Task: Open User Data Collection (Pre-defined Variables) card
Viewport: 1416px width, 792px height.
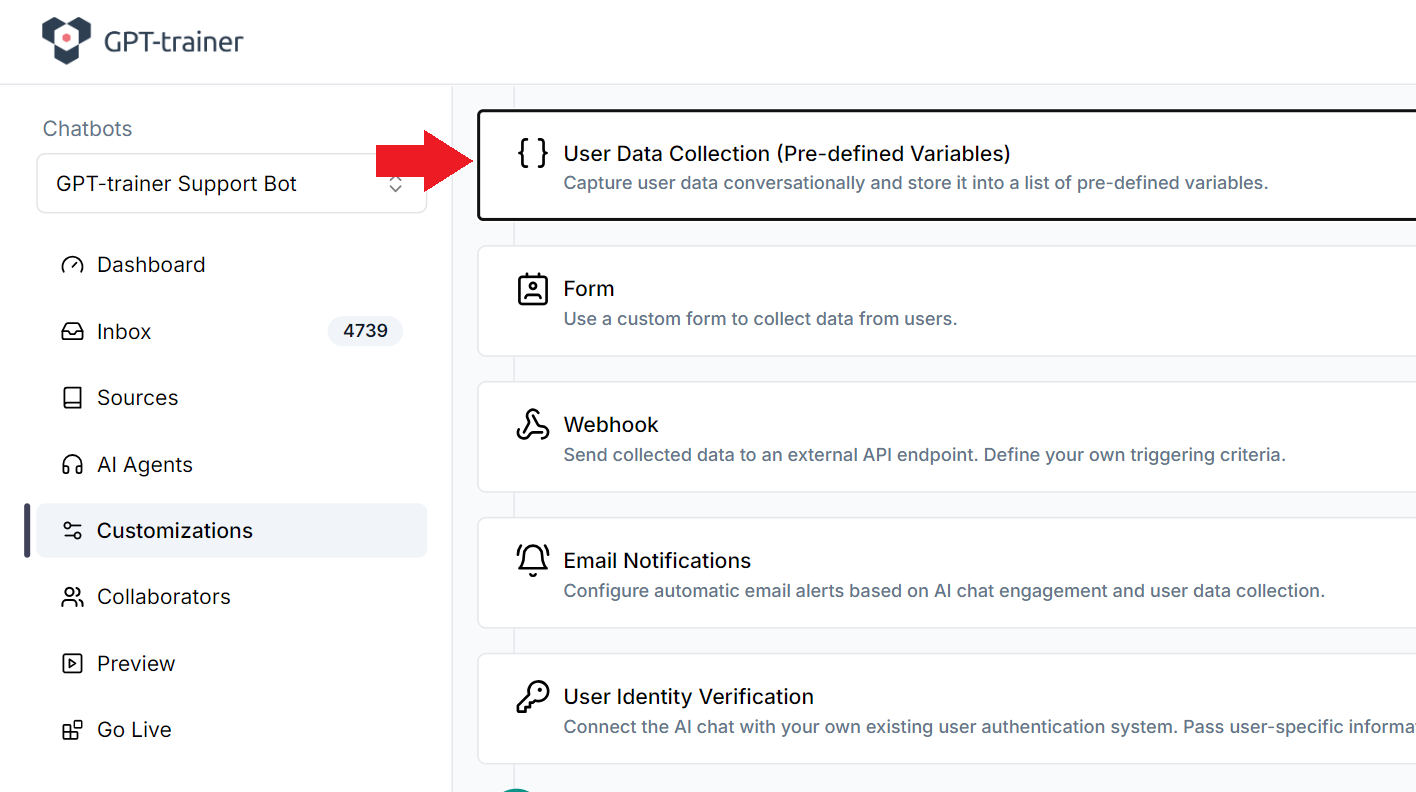Action: click(x=946, y=165)
